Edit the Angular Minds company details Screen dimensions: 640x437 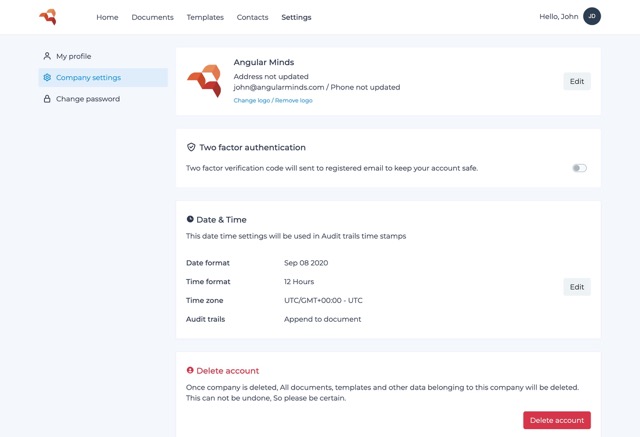[x=576, y=81]
